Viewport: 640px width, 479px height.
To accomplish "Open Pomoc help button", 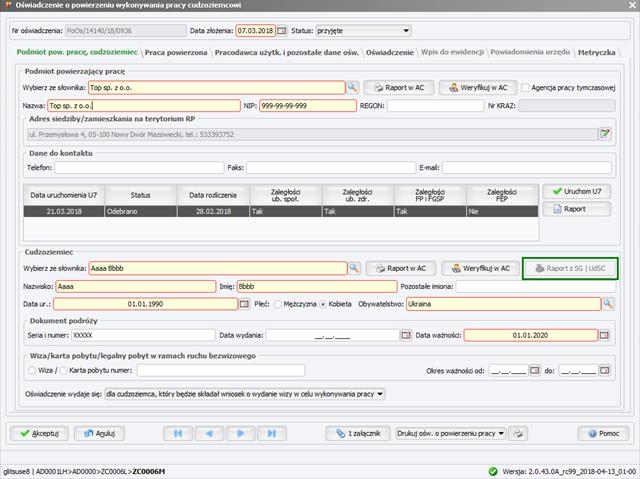I will tap(603, 433).
